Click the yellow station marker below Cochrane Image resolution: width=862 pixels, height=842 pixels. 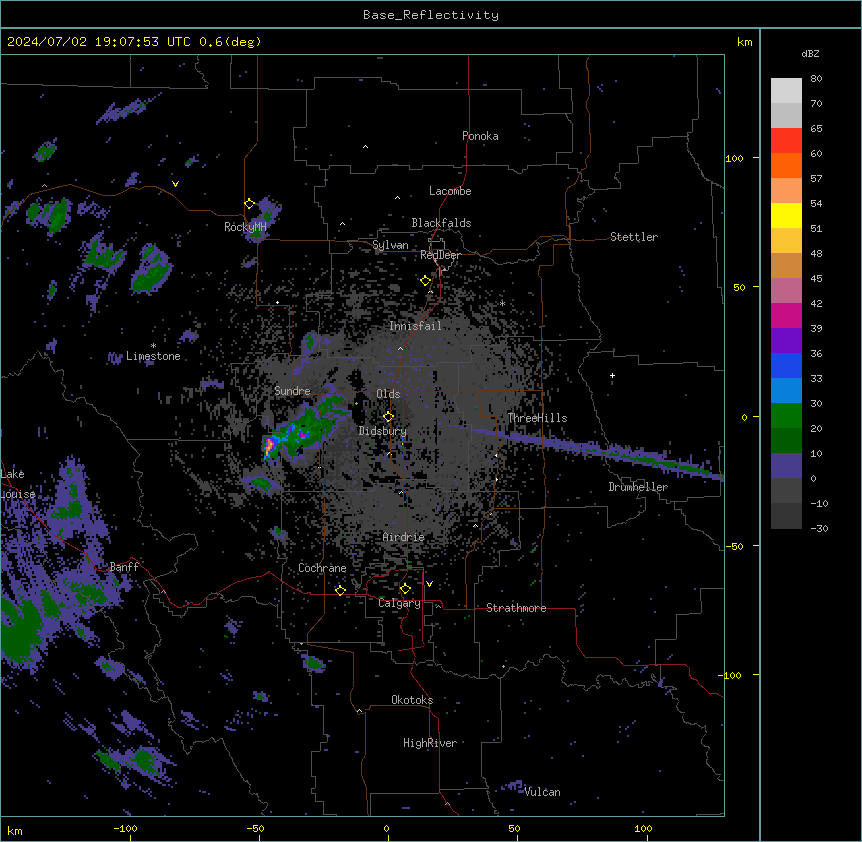[x=340, y=590]
